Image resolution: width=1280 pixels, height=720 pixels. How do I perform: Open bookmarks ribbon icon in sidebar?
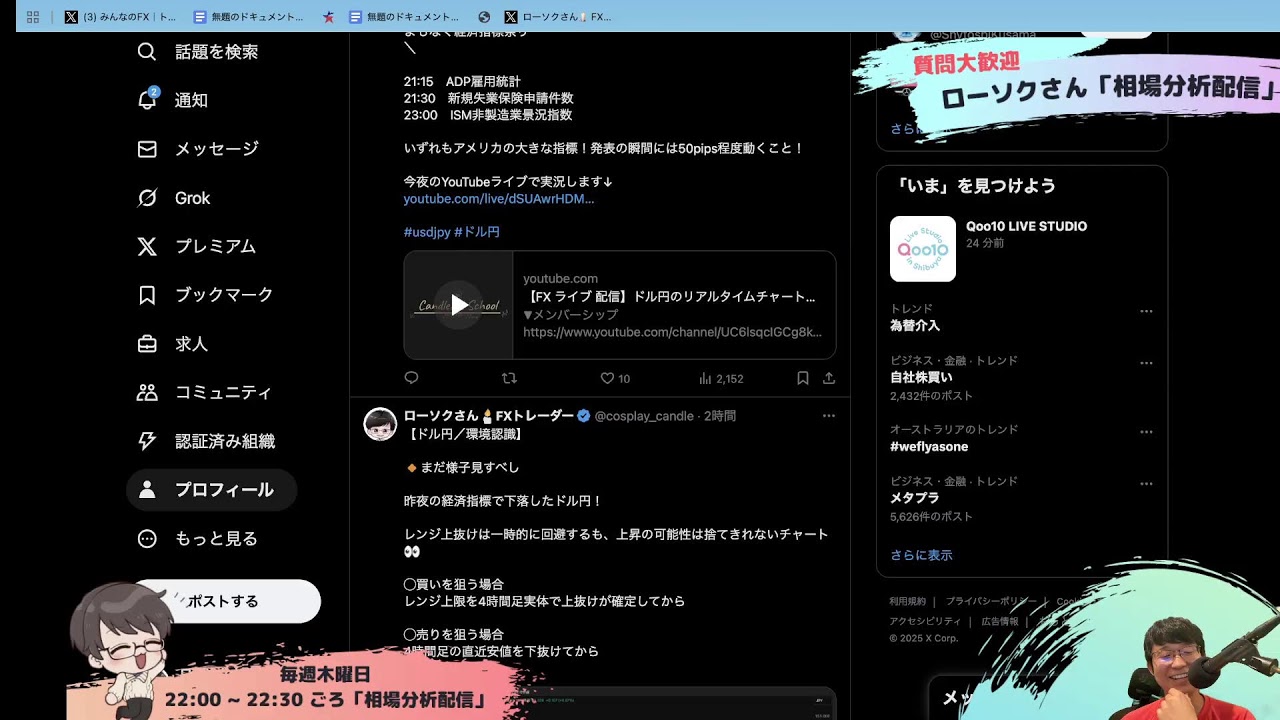tap(147, 295)
